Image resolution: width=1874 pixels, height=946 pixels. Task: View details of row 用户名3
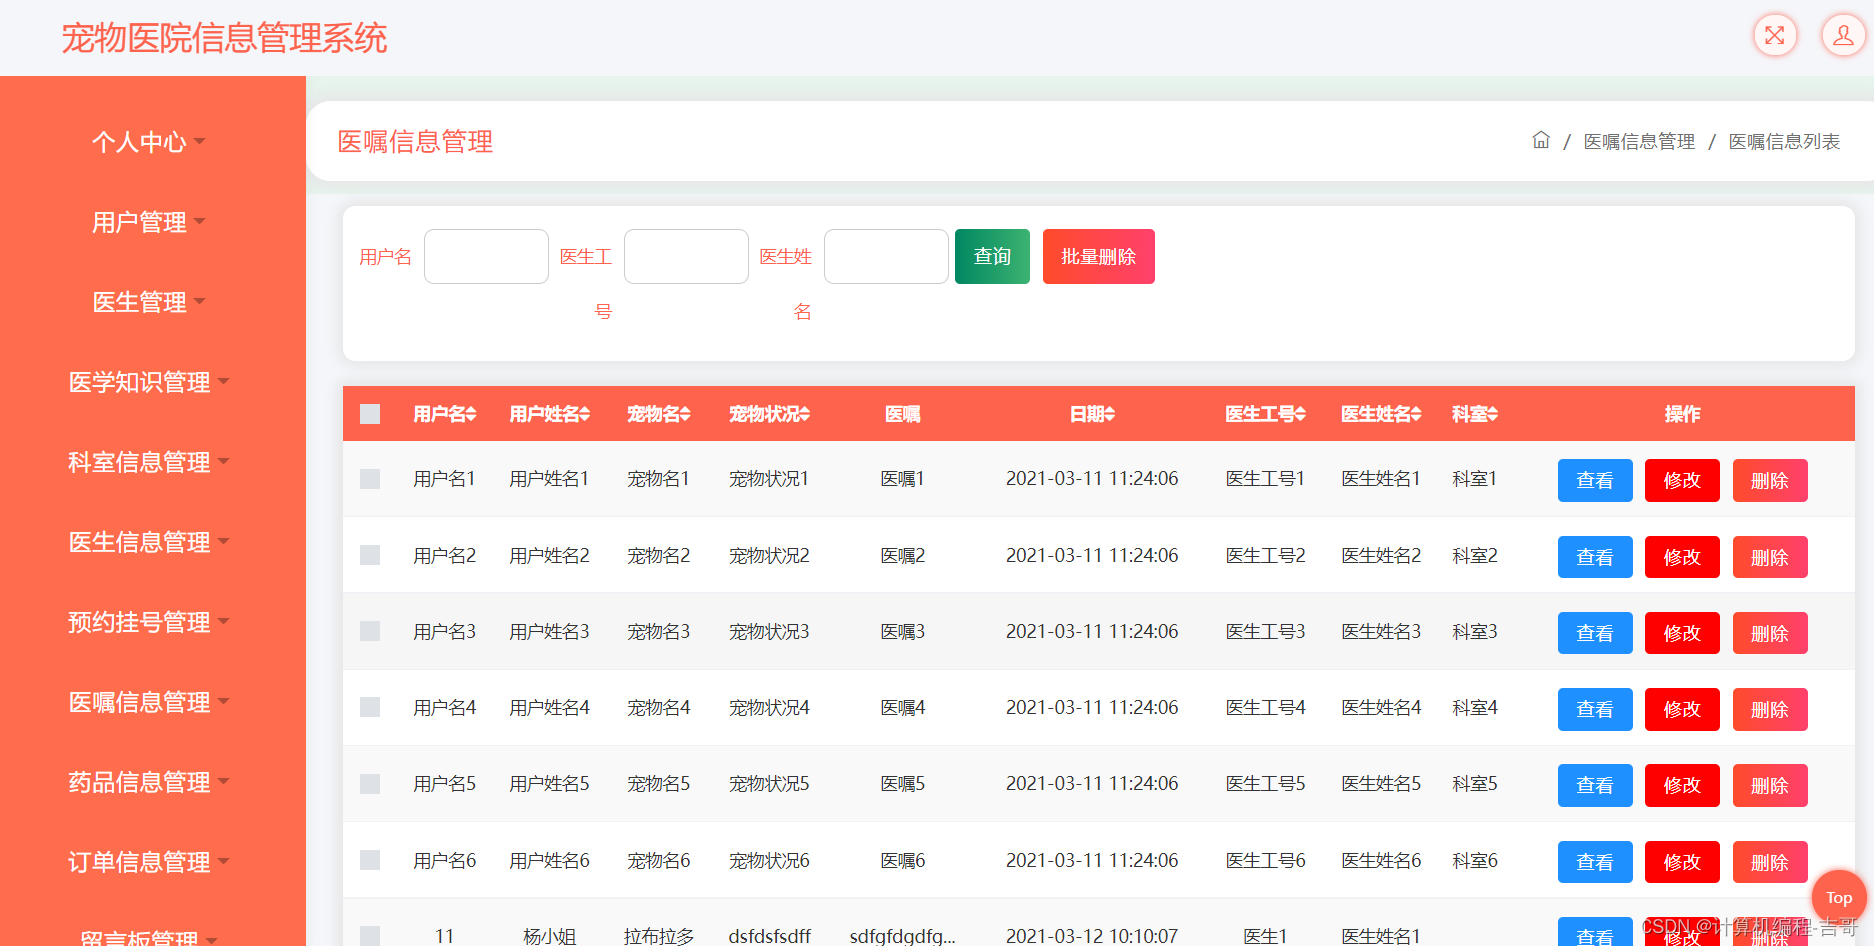coord(1595,633)
